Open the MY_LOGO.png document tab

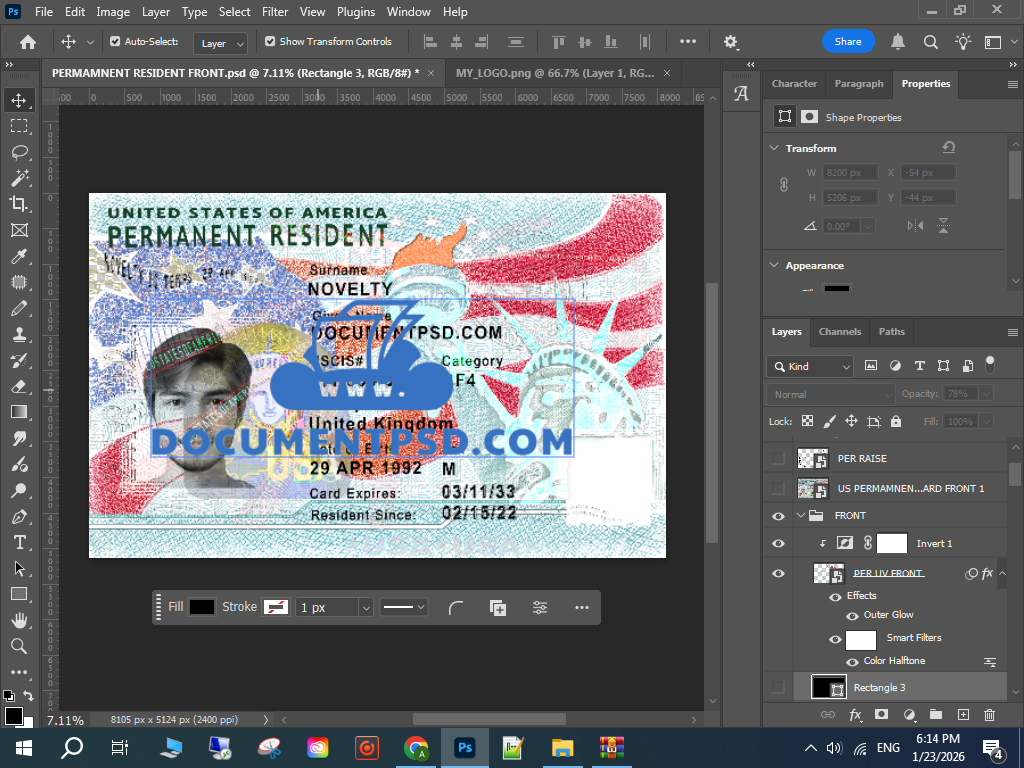click(555, 73)
